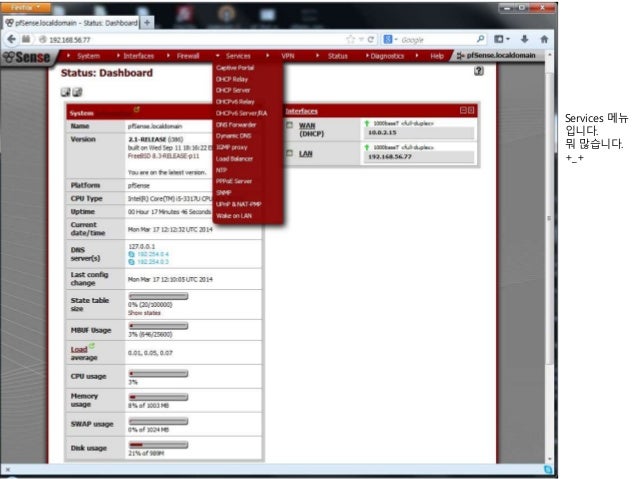The width and height of the screenshot is (638, 479).
Task: Open DNS Forwarder from Services menu
Action: (236, 125)
